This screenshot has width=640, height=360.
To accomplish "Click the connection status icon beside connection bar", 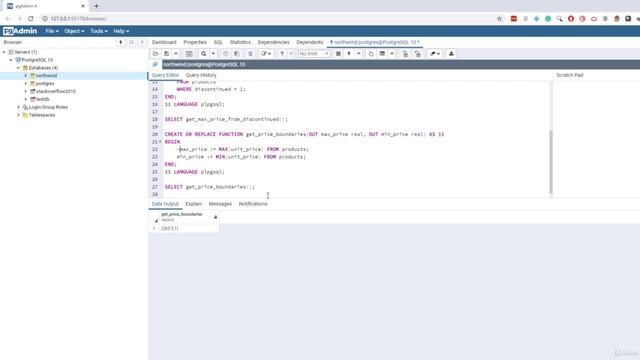I will [x=155, y=64].
